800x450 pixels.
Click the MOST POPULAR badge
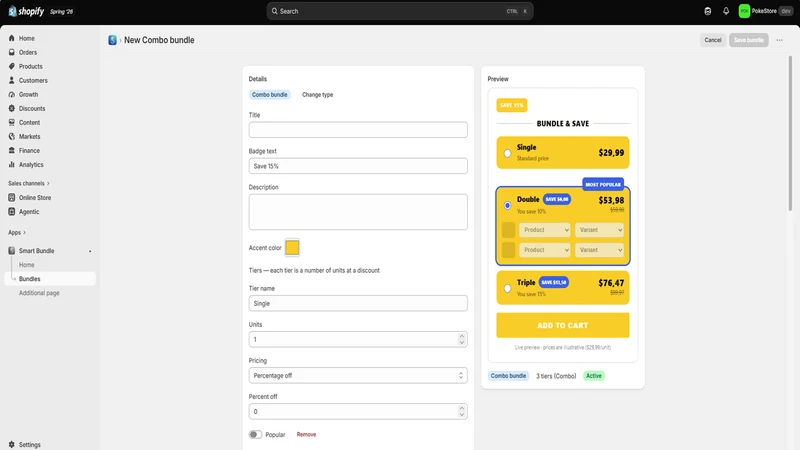(603, 184)
